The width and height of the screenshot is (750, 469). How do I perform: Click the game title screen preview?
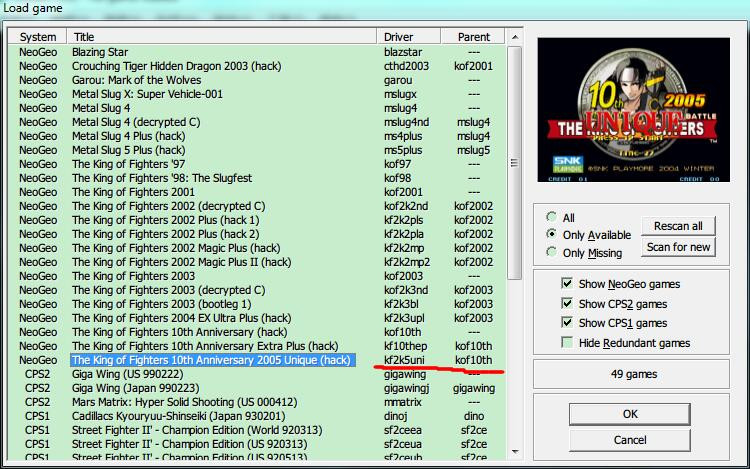(633, 109)
